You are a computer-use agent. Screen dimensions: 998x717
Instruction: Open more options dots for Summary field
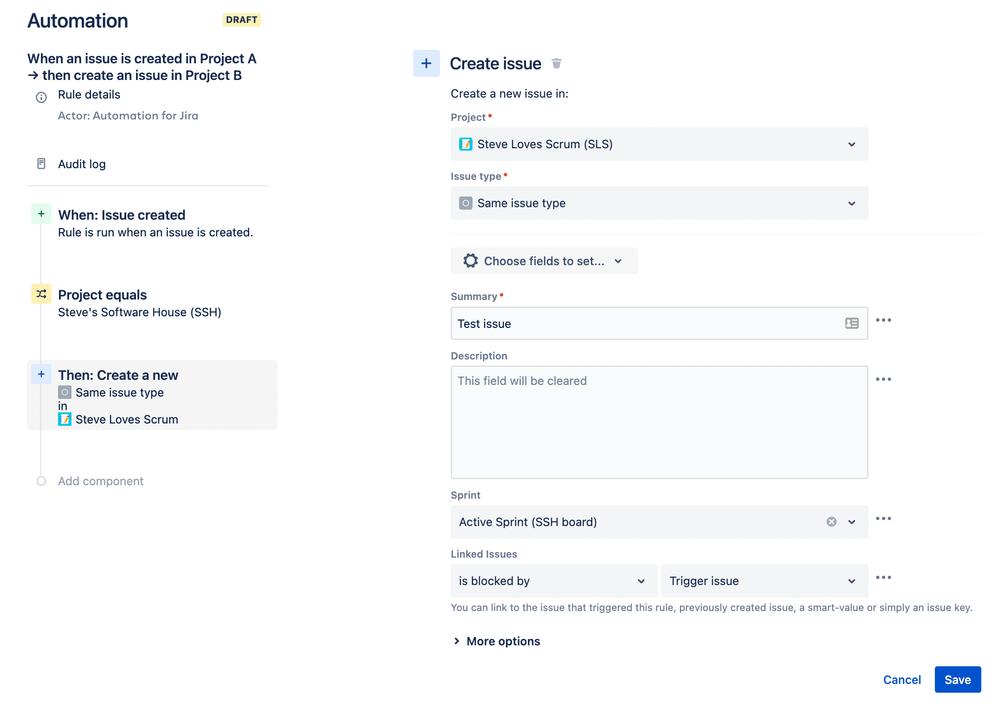883,320
